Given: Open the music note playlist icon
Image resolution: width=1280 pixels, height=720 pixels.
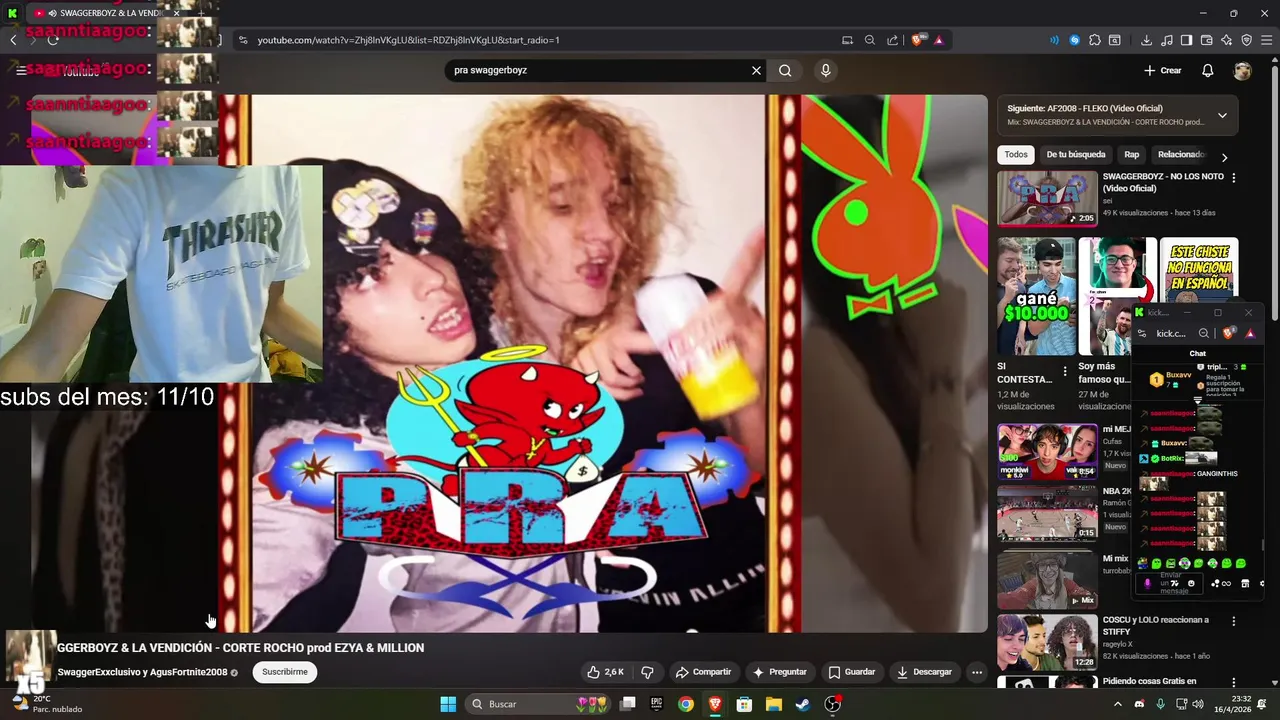Looking at the screenshot, I should tap(1166, 40).
